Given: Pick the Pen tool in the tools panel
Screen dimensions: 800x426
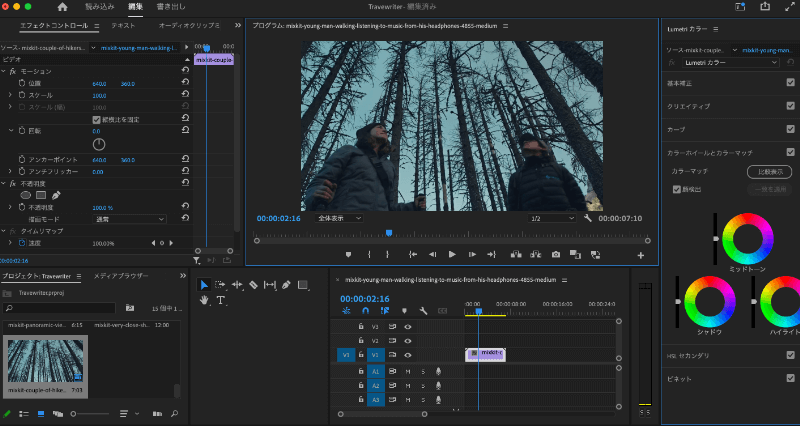Looking at the screenshot, I should (286, 285).
